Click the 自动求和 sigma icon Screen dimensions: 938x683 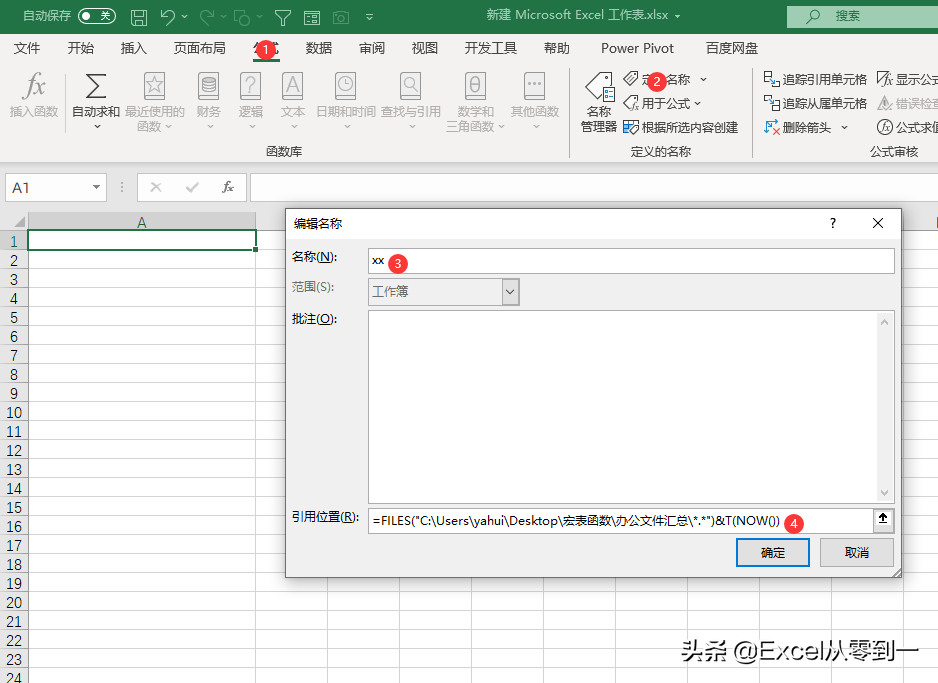coord(96,86)
